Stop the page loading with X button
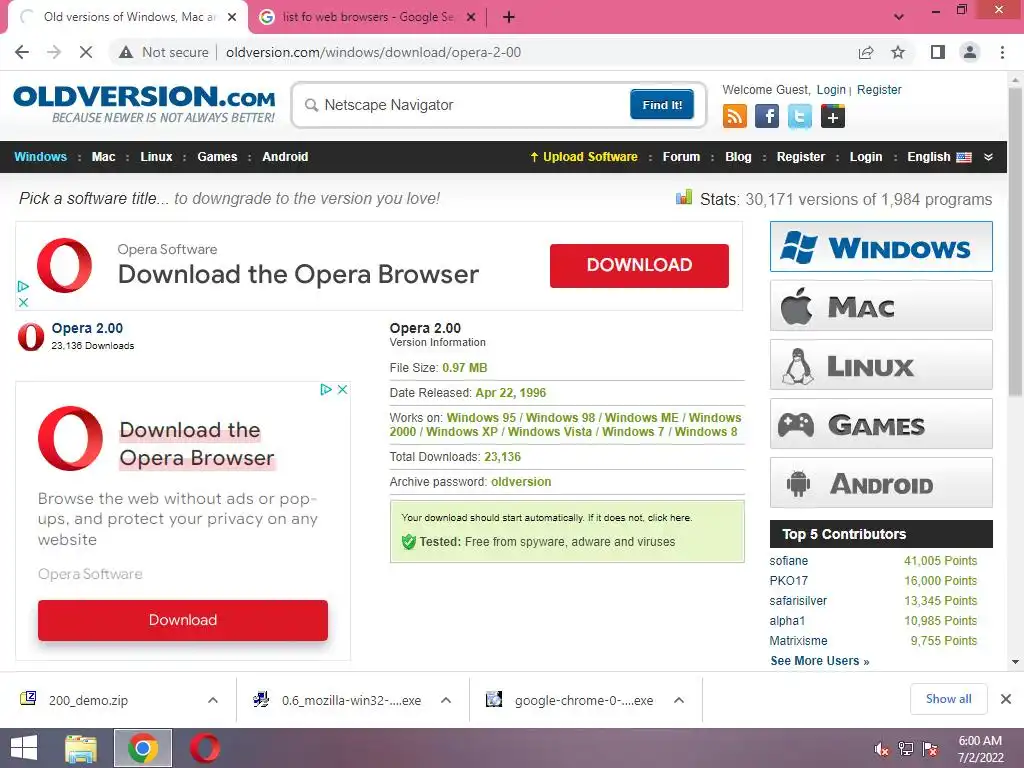The image size is (1024, 768). coord(86,52)
